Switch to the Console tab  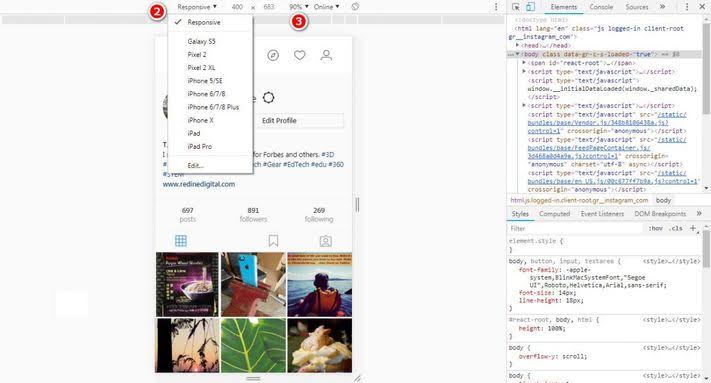pos(601,7)
